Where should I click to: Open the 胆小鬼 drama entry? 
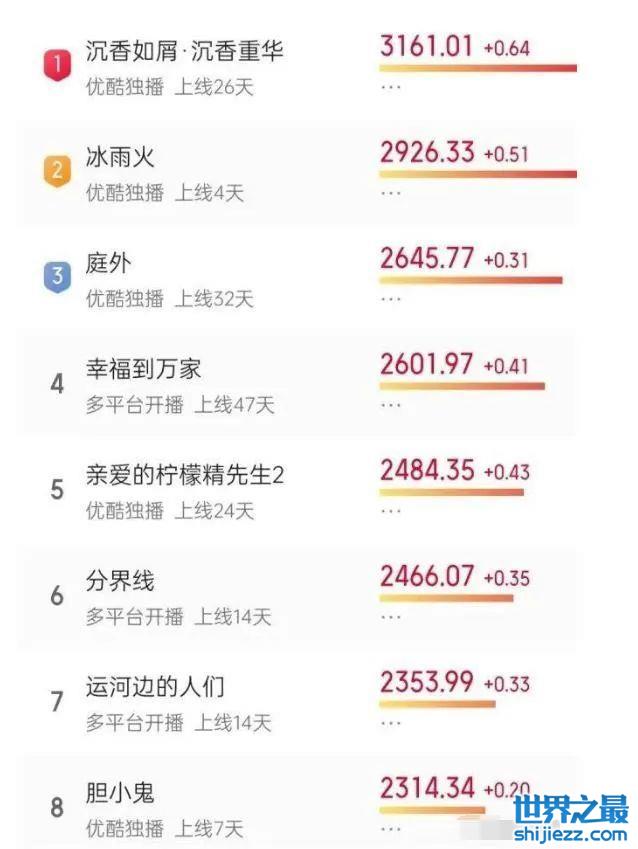120,793
